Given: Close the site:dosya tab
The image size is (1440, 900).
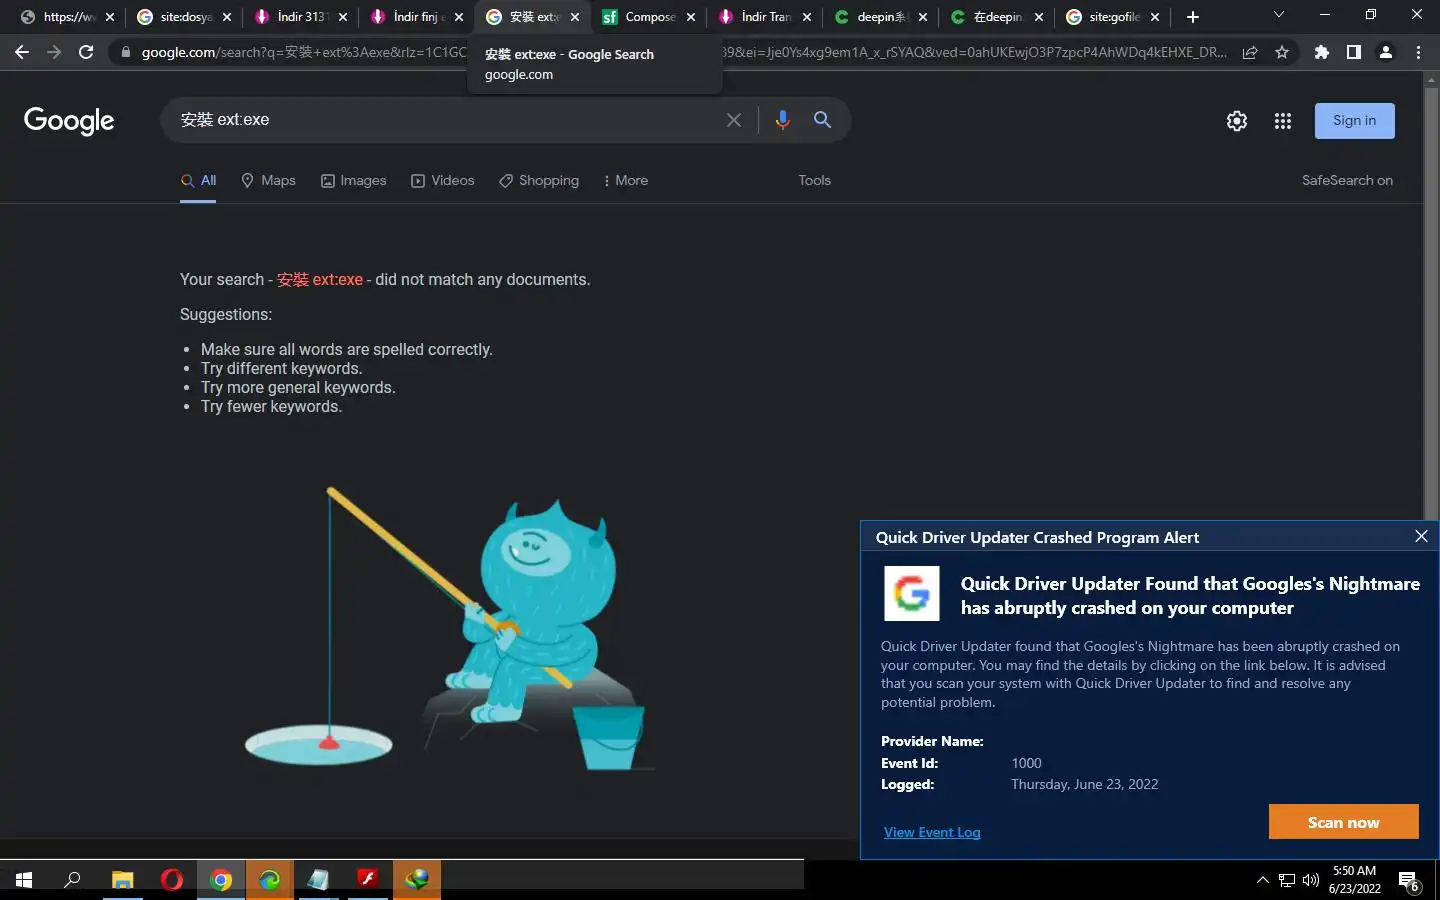Looking at the screenshot, I should (x=227, y=17).
